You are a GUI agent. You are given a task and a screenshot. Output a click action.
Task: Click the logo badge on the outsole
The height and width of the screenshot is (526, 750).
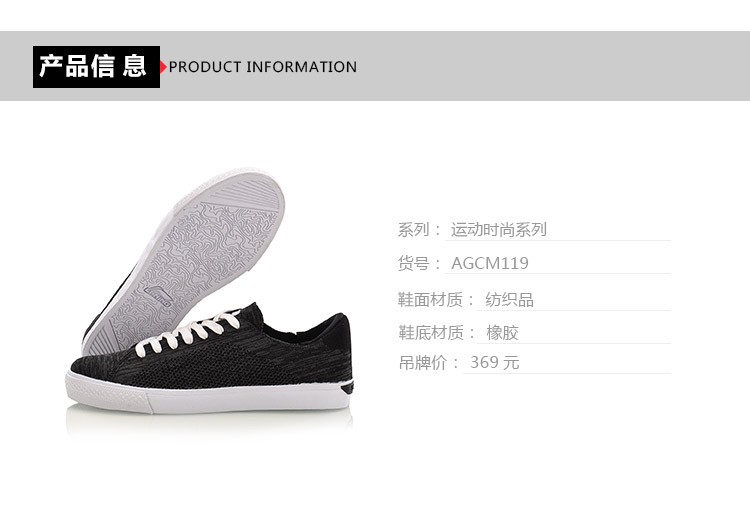pos(156,296)
